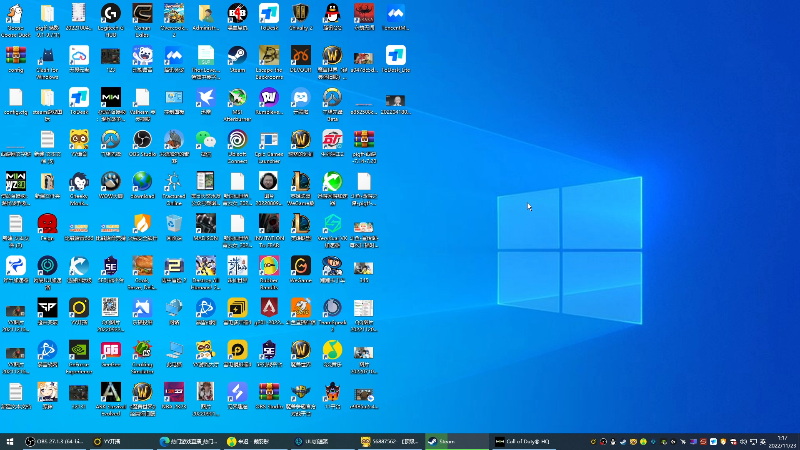800x450 pixels.
Task: Select the Escape the Backrooms icon
Action: 269,63
